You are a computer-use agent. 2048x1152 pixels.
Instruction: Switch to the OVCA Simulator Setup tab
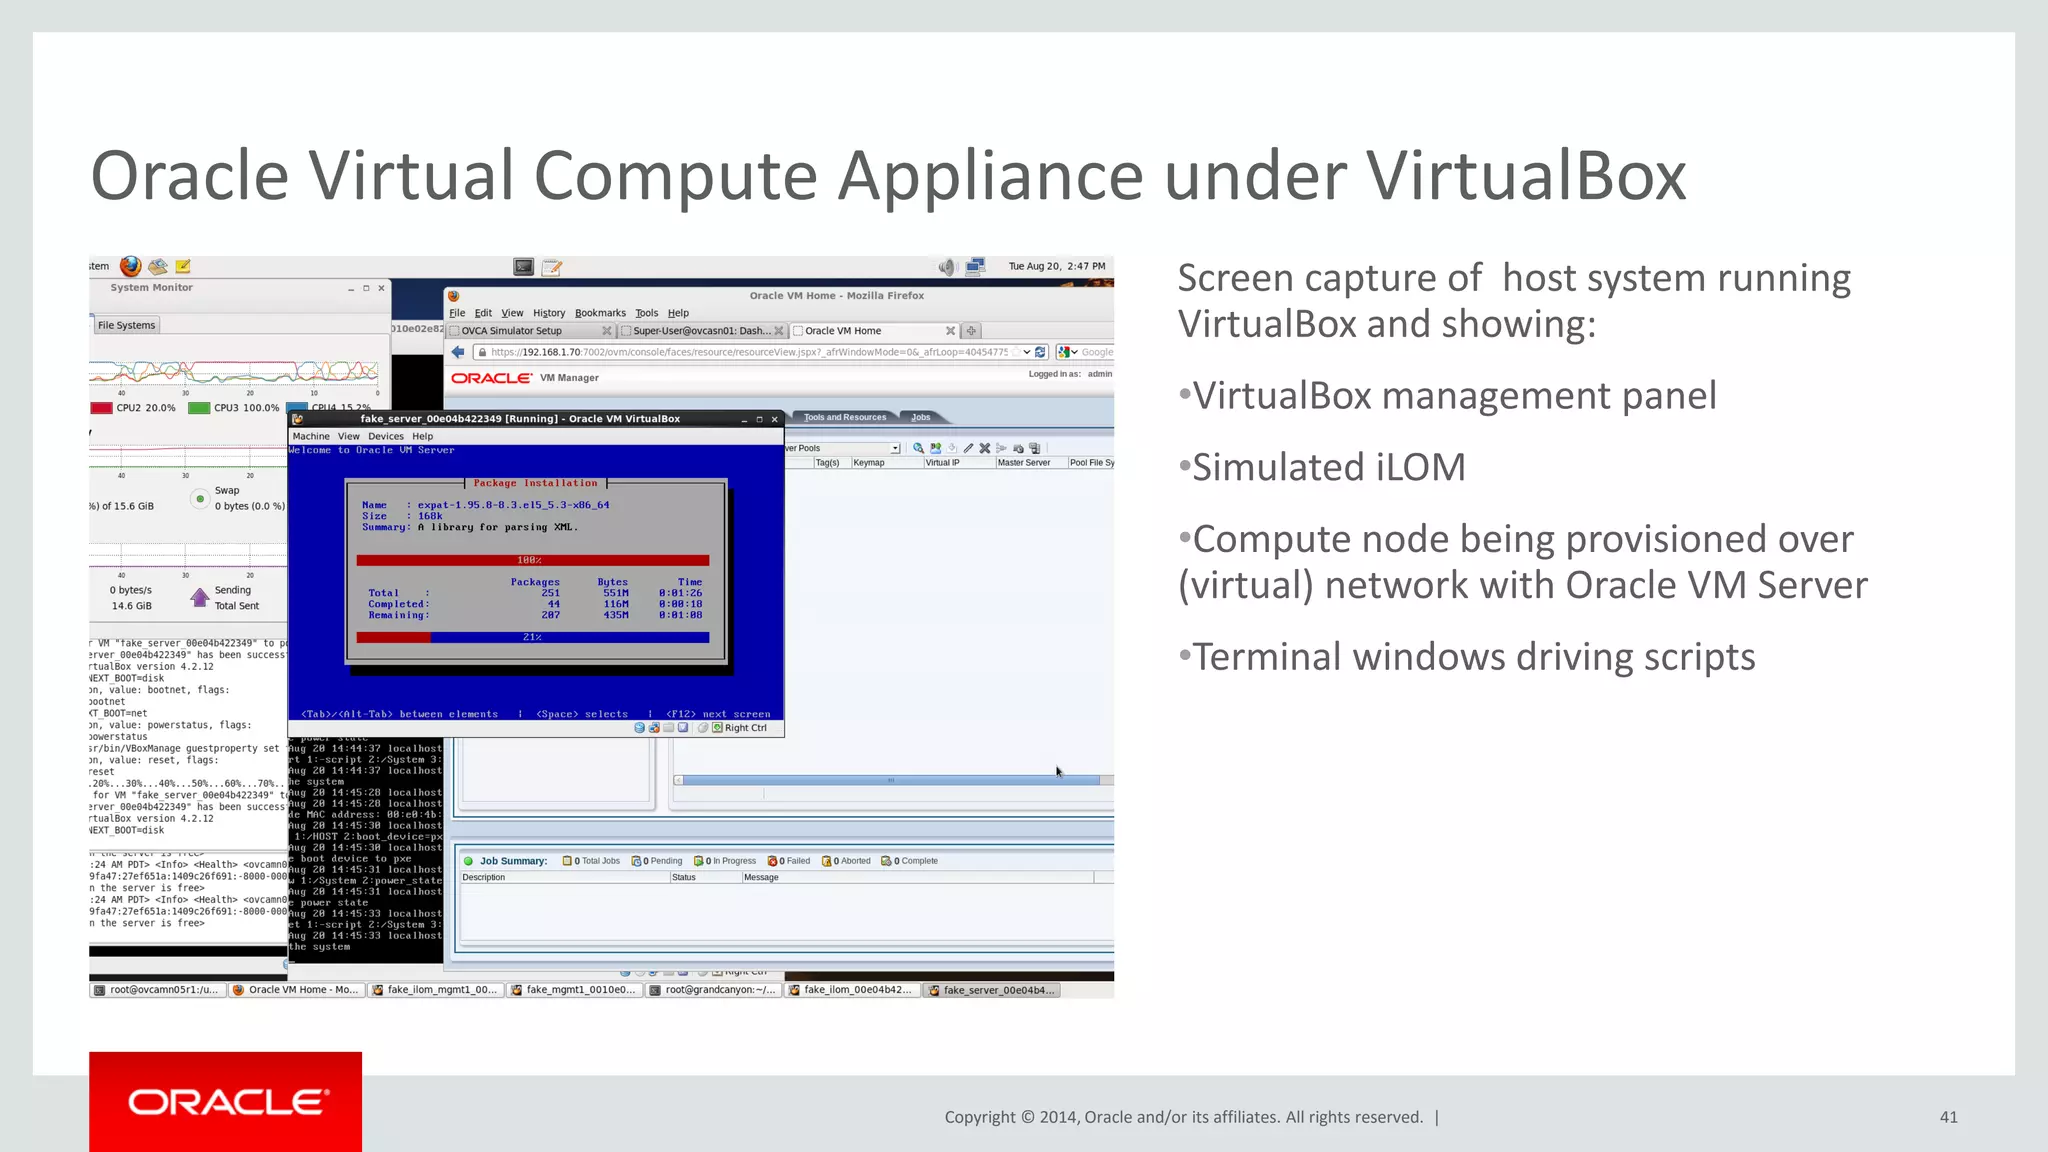(511, 331)
